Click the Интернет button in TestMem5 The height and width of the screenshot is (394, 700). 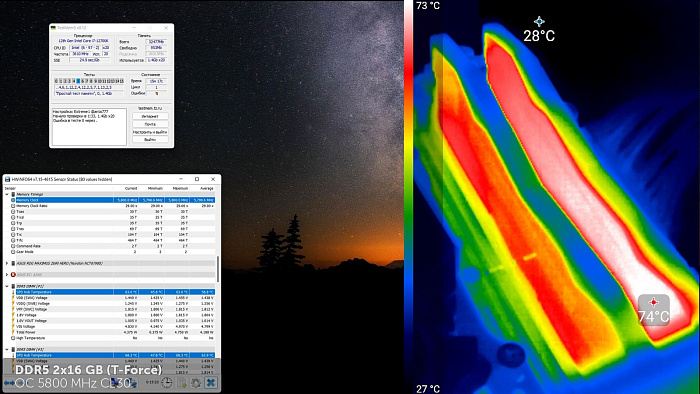(150, 116)
